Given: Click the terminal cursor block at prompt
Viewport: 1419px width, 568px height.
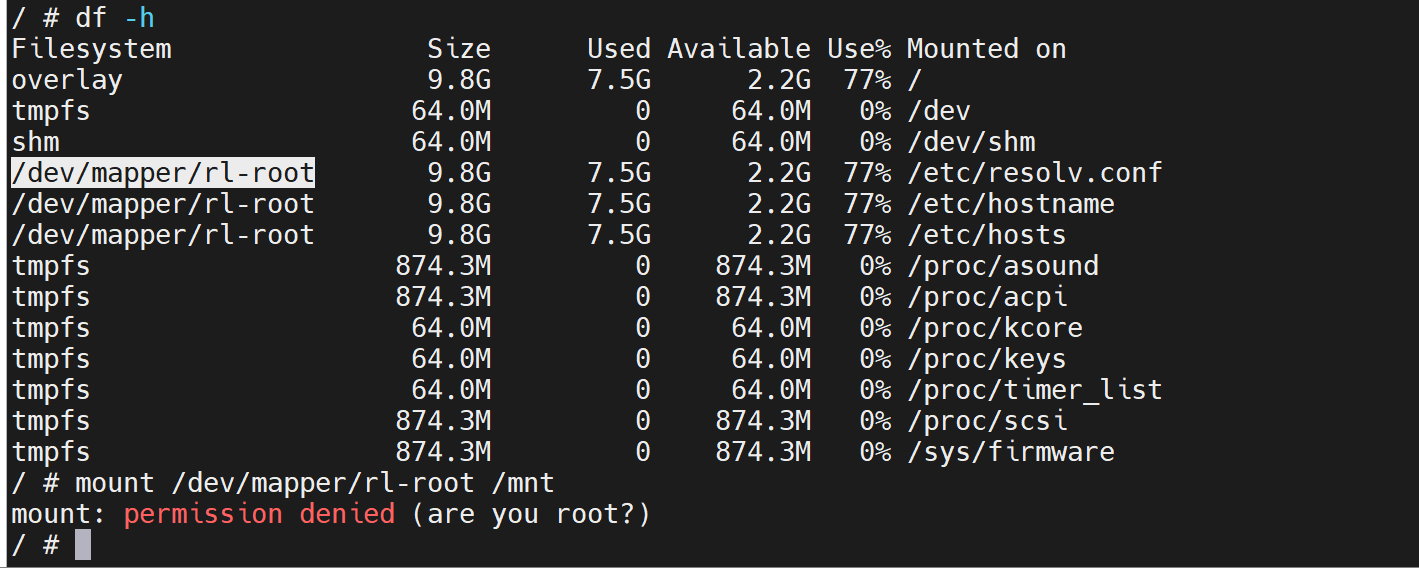Looking at the screenshot, I should pyautogui.click(x=82, y=545).
